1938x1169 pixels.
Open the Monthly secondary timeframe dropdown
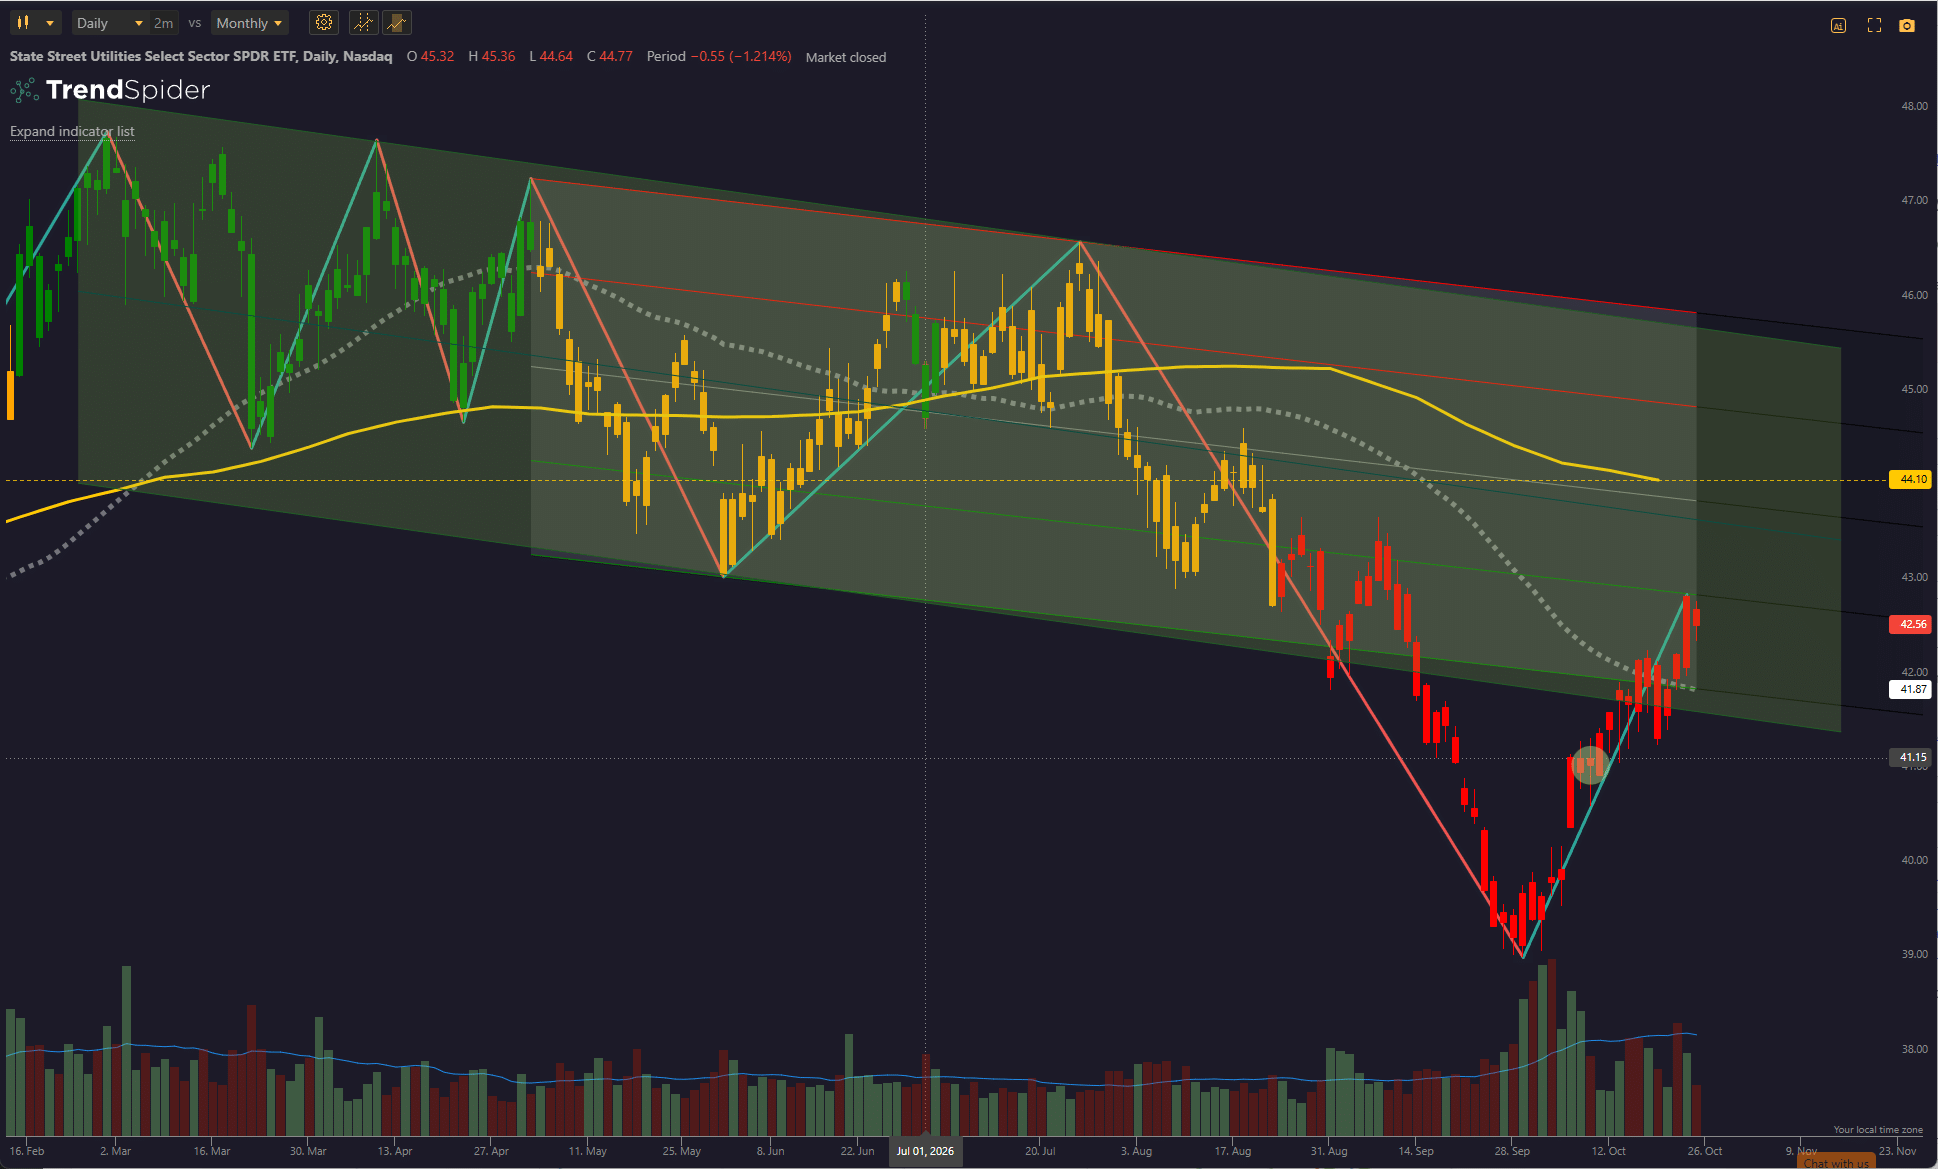(250, 23)
